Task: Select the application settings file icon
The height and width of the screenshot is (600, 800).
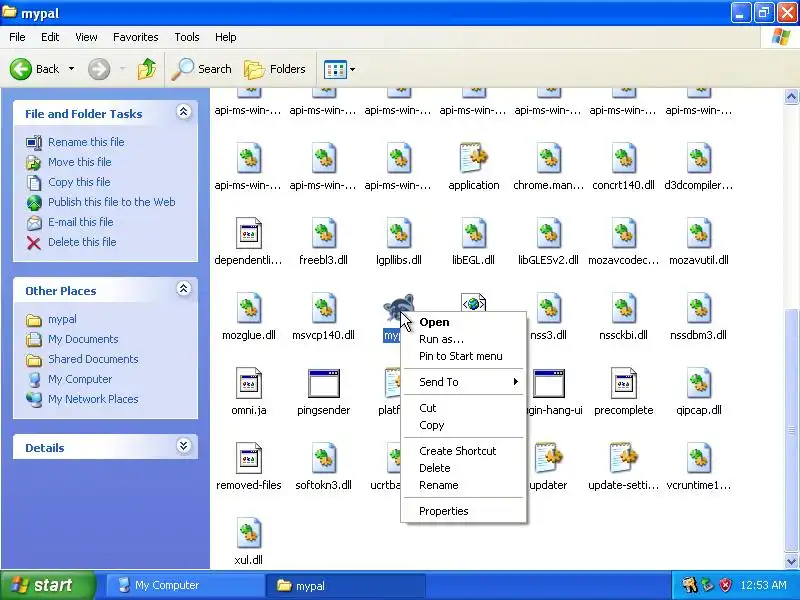Action: point(473,159)
